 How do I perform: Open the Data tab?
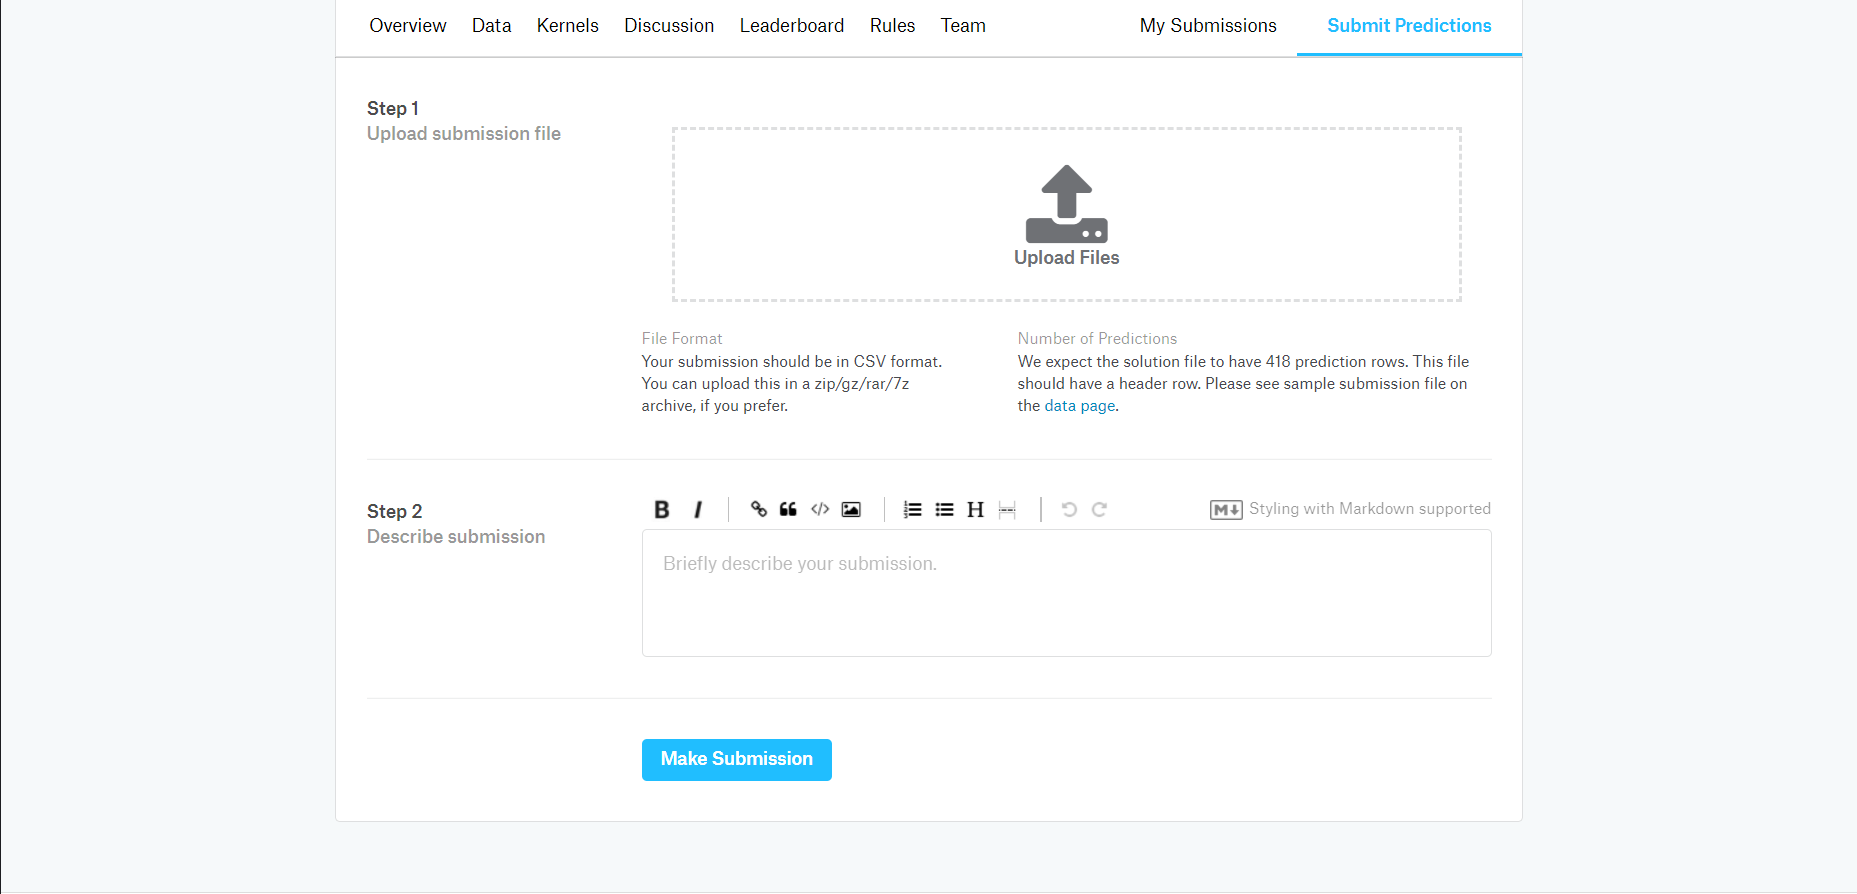[x=492, y=26]
